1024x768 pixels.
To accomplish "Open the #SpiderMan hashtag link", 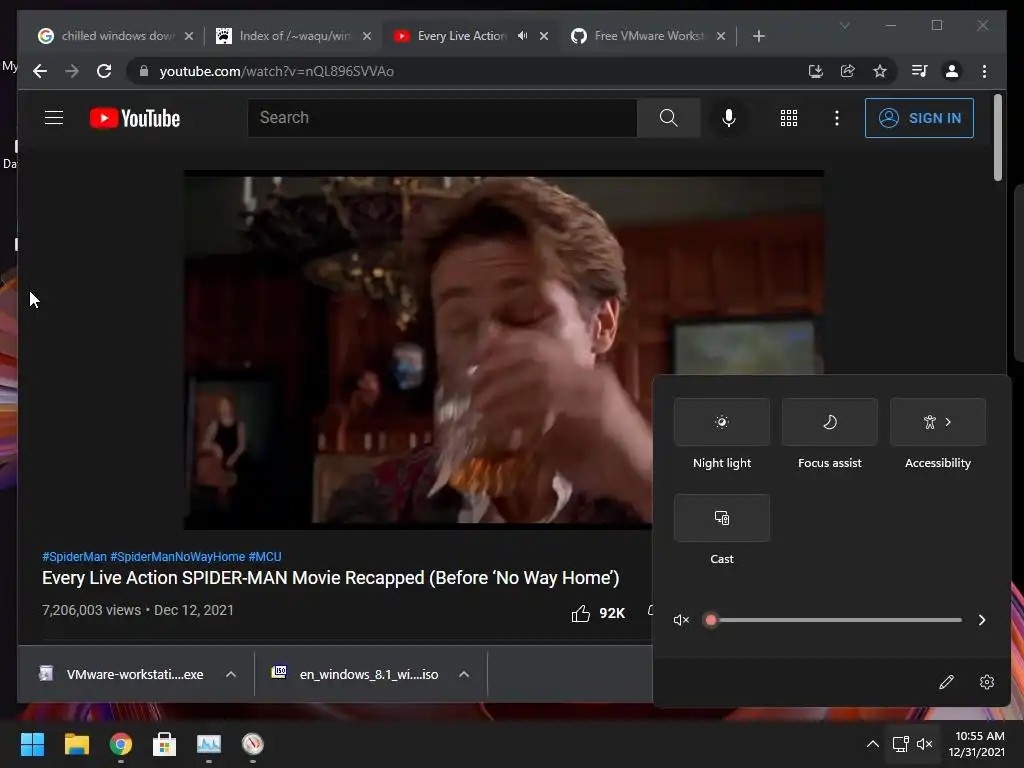I will pos(74,556).
